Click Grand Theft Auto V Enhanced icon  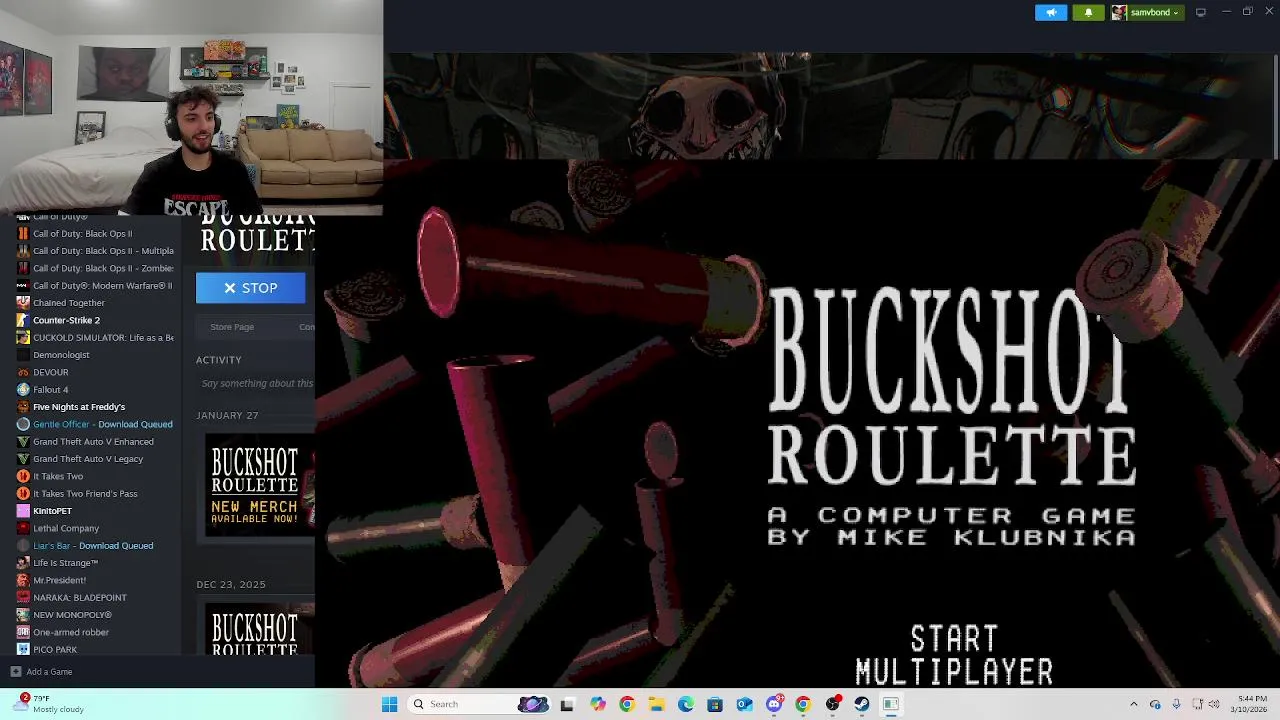tap(23, 442)
